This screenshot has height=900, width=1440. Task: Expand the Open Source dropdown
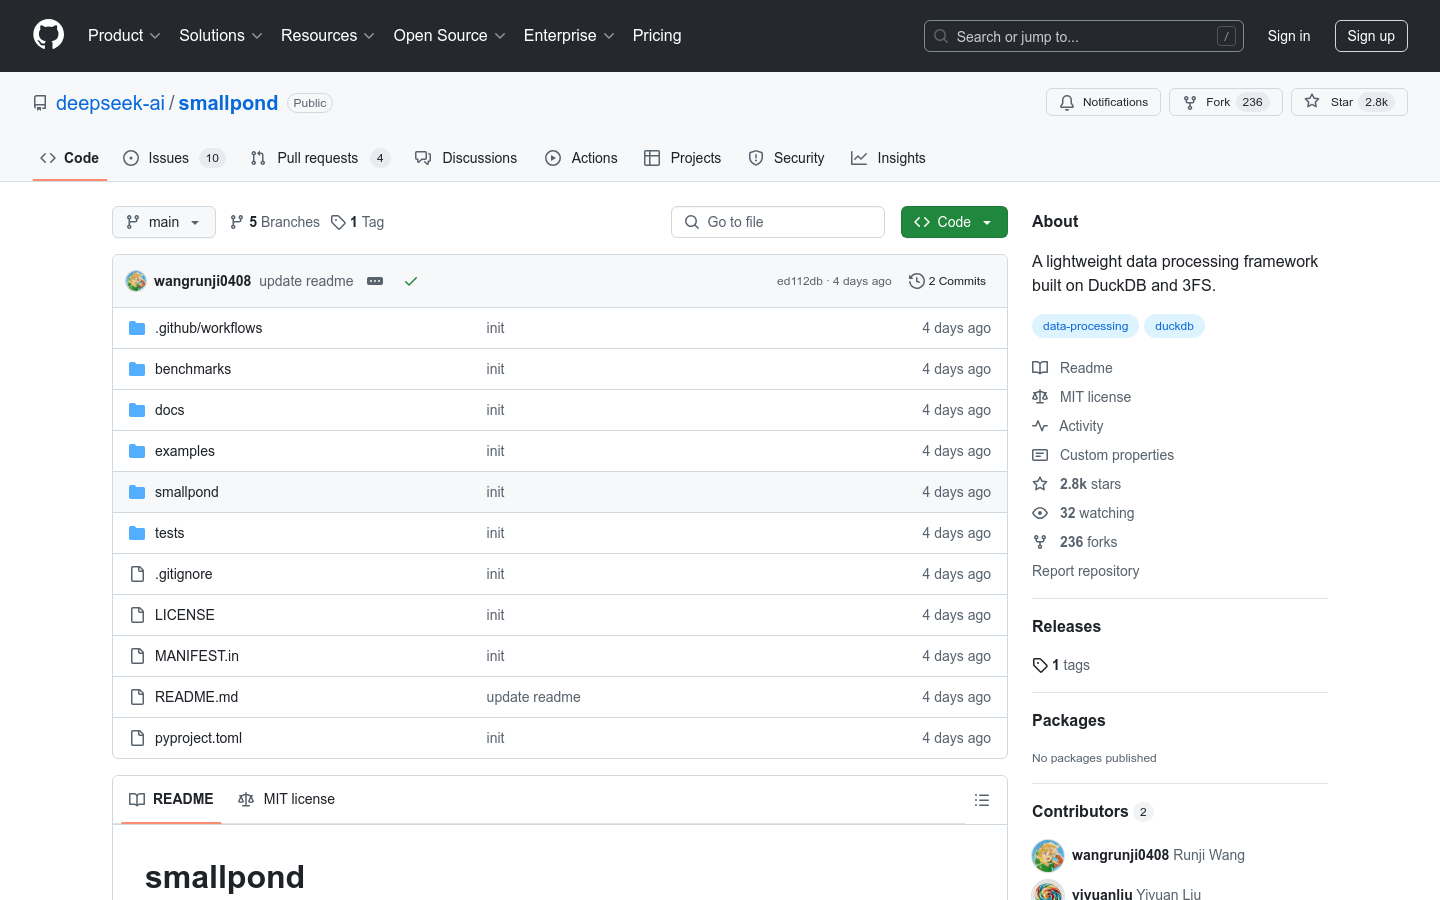click(449, 36)
